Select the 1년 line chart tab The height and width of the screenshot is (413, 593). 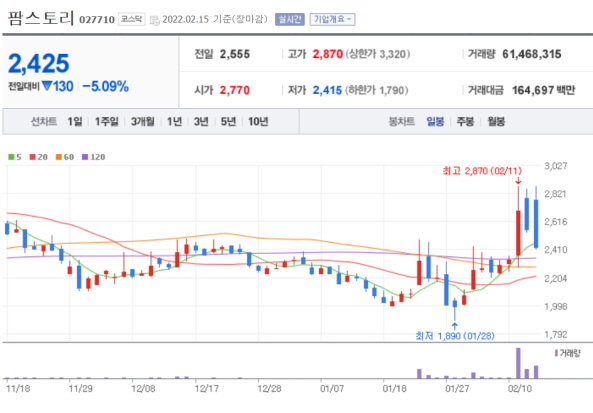pos(174,121)
